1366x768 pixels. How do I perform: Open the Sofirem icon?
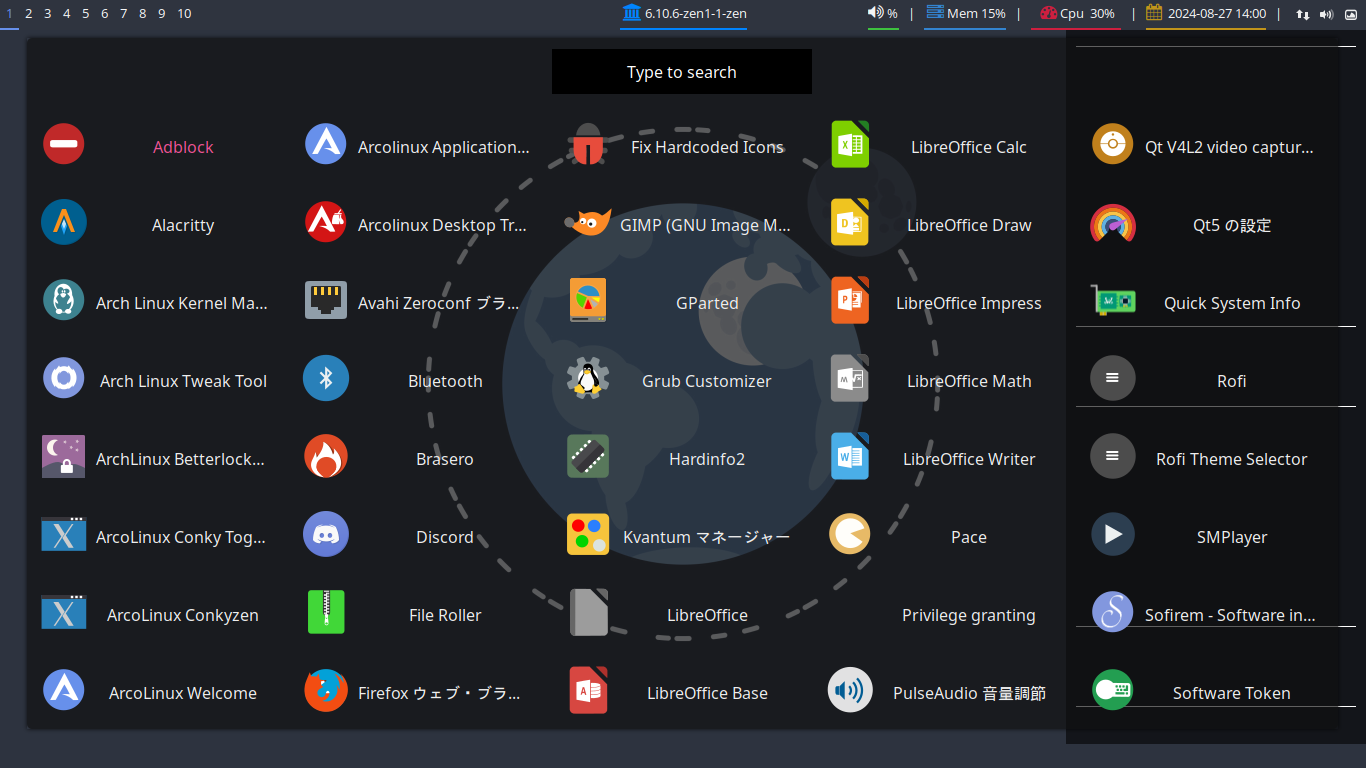(x=1112, y=612)
